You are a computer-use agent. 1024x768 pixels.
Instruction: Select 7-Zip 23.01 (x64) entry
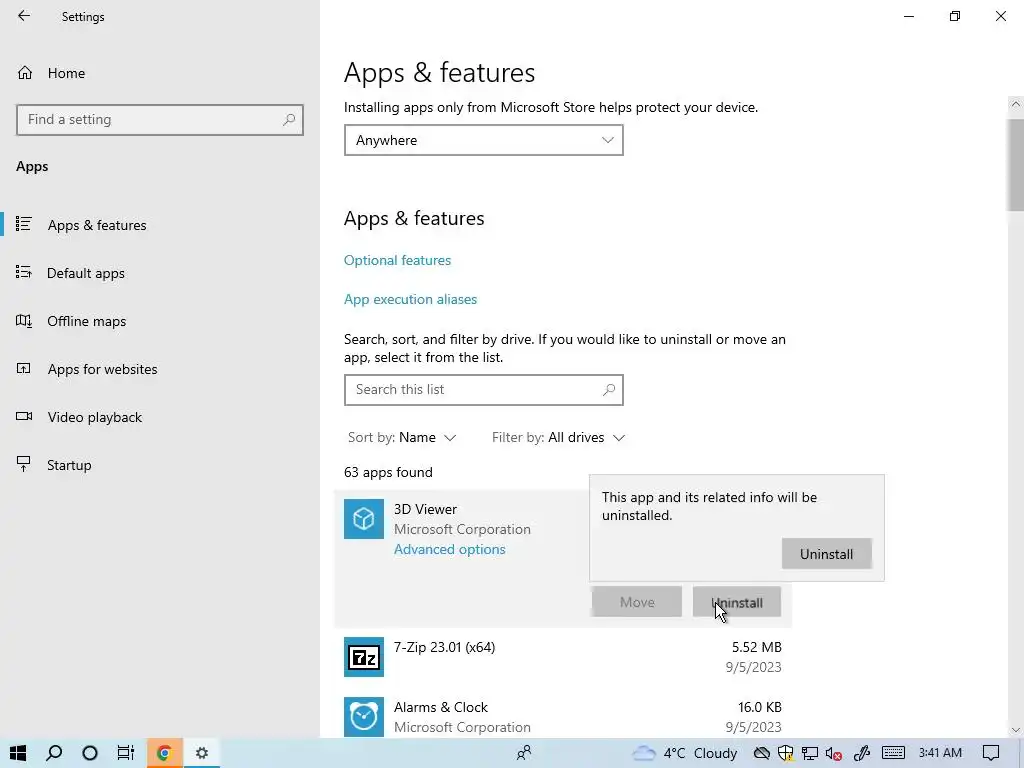563,657
